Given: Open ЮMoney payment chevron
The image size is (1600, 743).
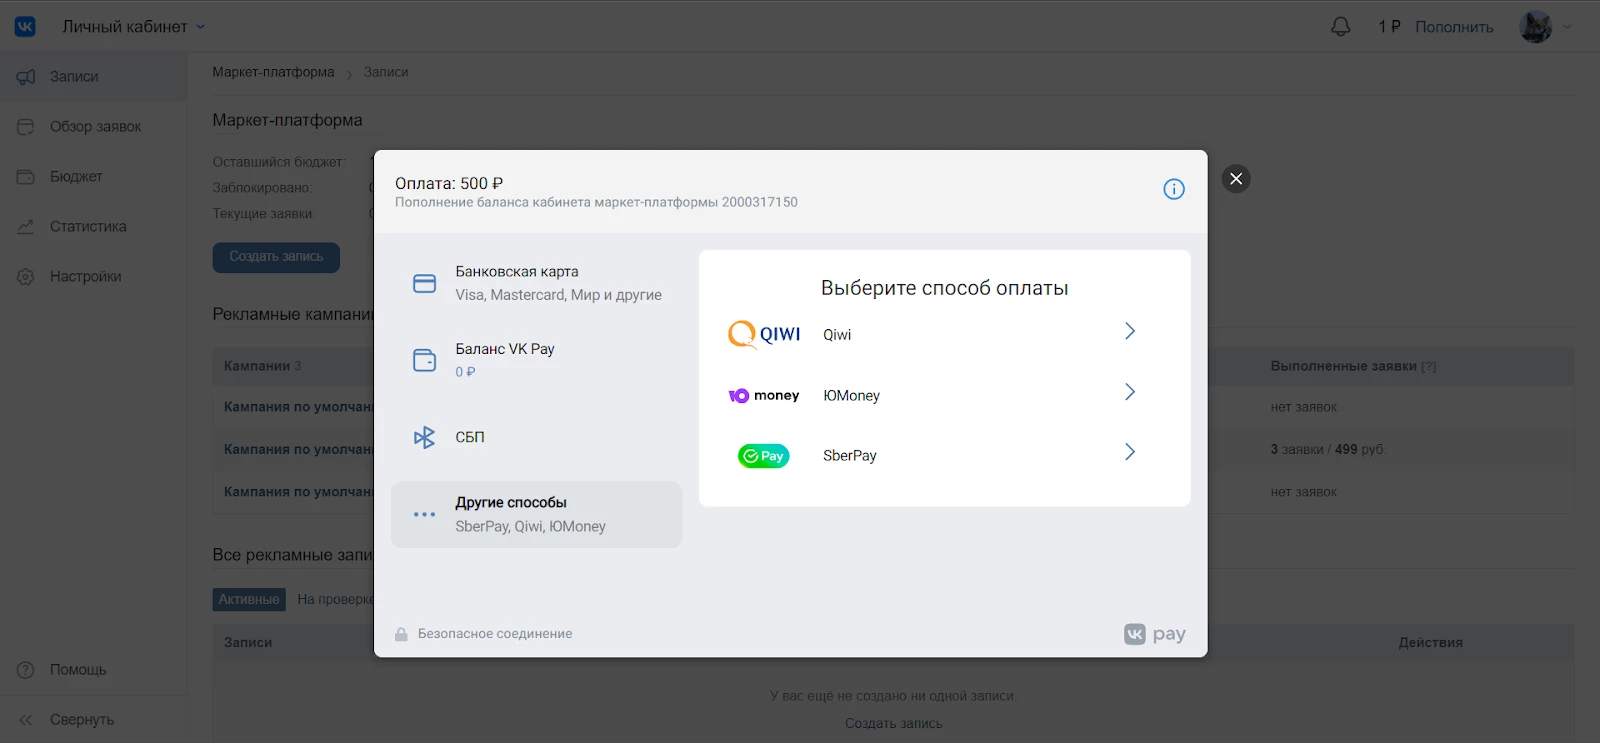Looking at the screenshot, I should click(x=1130, y=392).
